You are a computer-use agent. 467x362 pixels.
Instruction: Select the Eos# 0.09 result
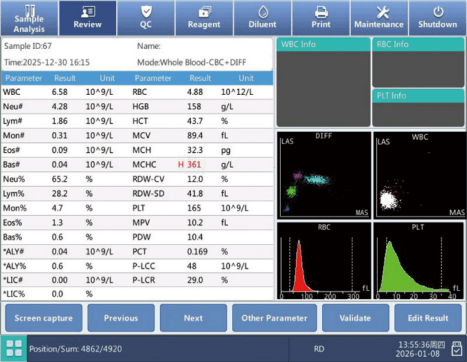pyautogui.click(x=60, y=150)
